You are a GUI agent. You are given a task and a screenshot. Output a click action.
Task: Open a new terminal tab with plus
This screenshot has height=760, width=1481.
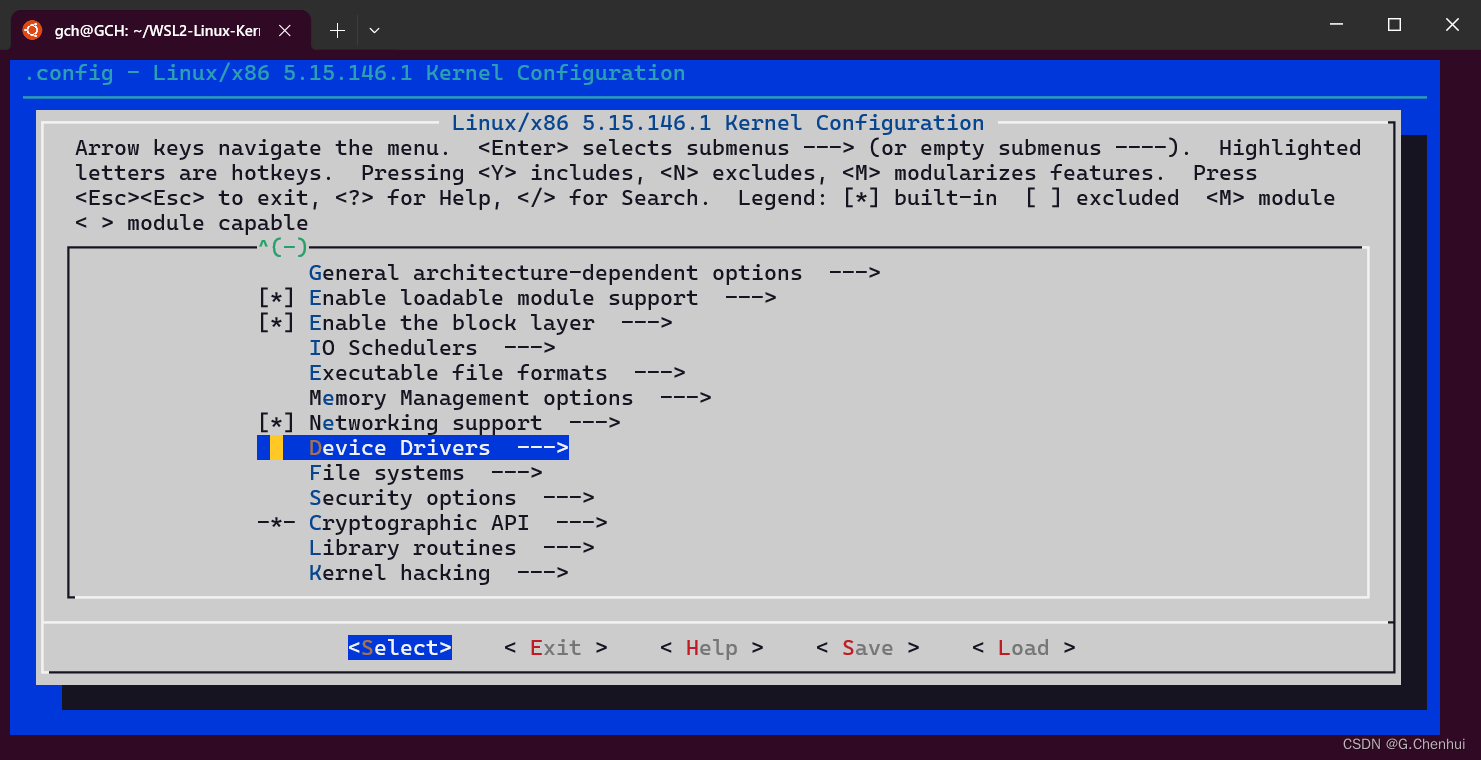[337, 31]
